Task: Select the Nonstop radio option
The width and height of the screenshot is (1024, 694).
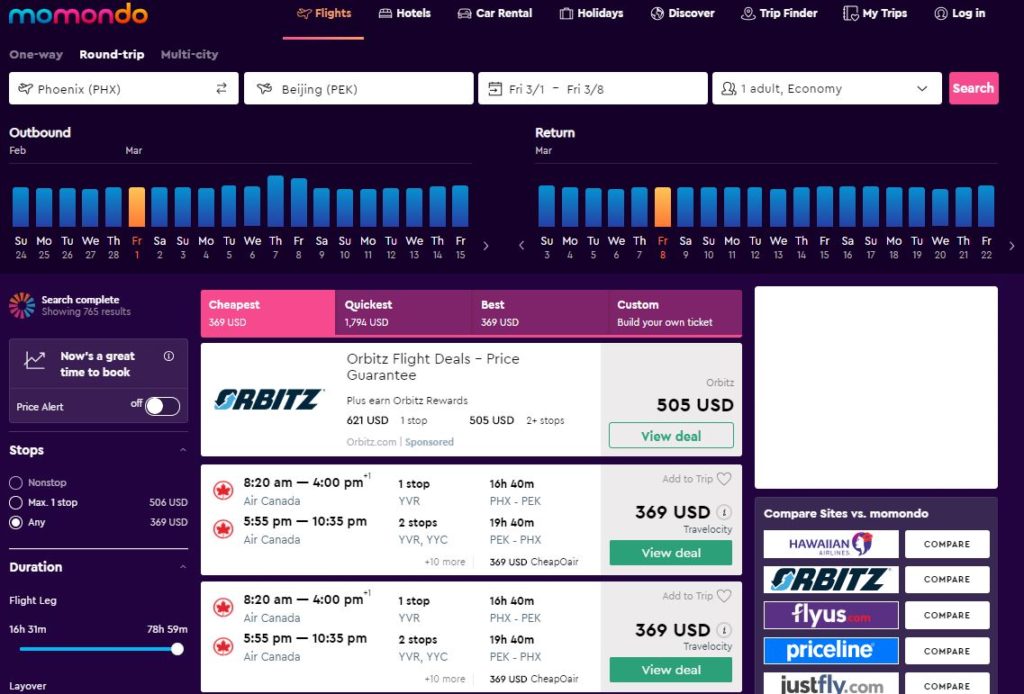Action: [16, 483]
